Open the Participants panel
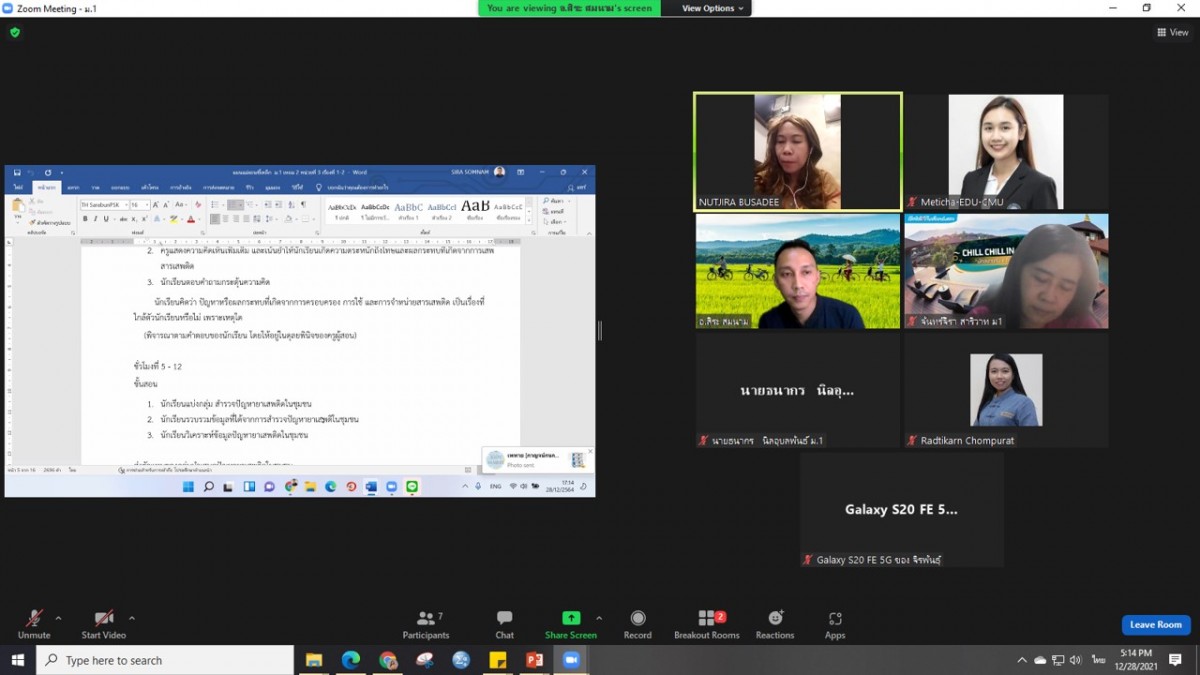Screen dimensions: 1200x675 (426, 623)
